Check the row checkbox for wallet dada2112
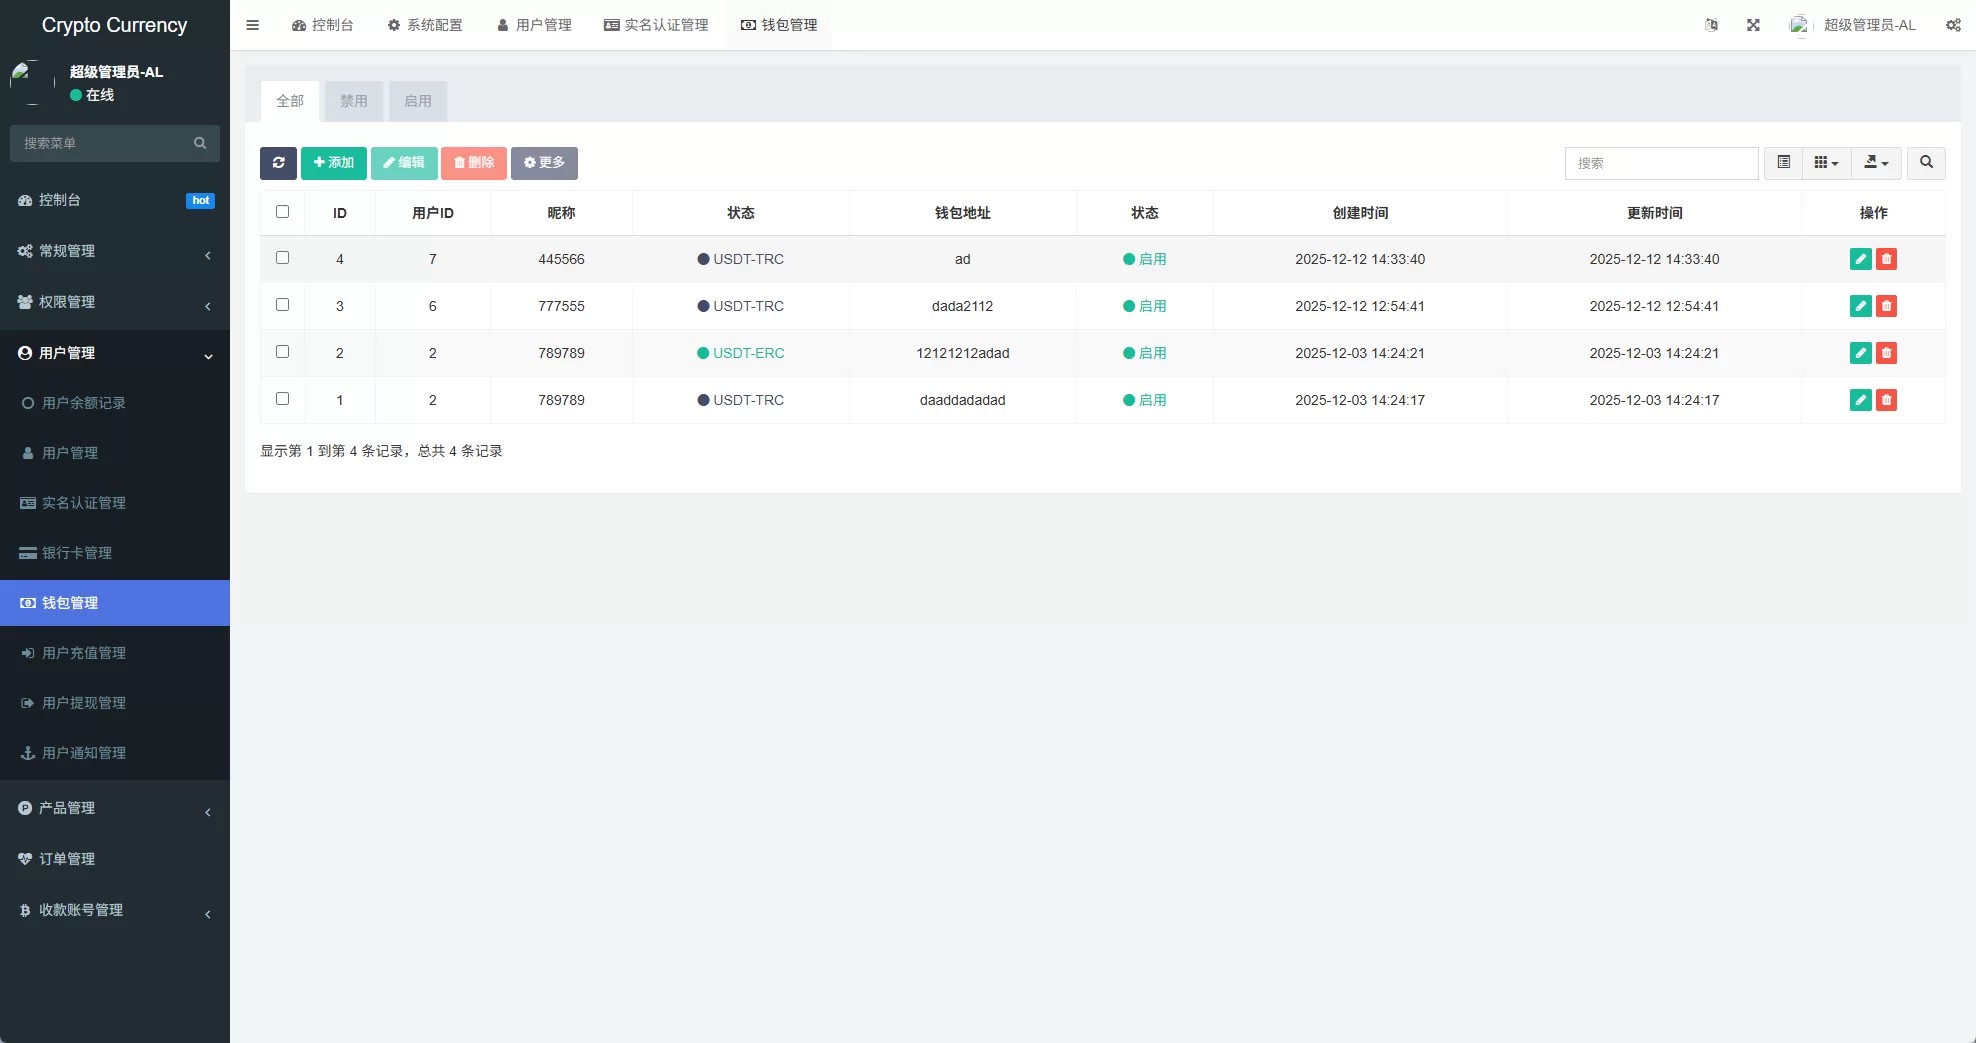This screenshot has width=1976, height=1043. [x=283, y=304]
